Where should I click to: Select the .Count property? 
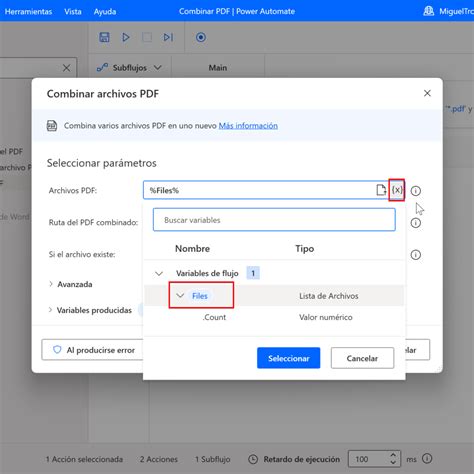tap(214, 317)
